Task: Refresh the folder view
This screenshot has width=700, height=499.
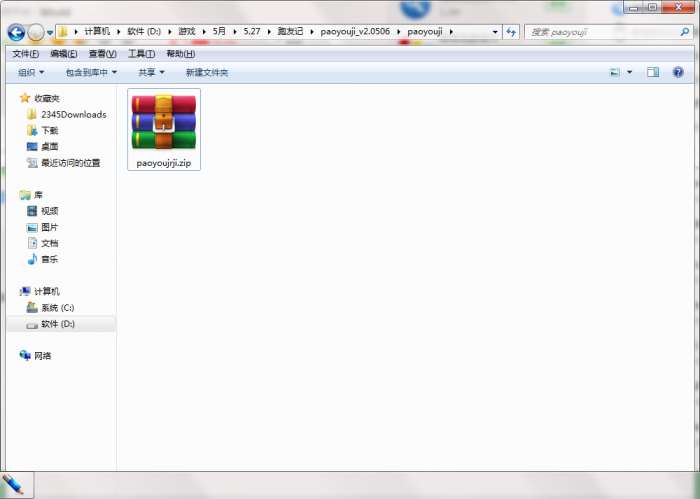Action: (511, 32)
